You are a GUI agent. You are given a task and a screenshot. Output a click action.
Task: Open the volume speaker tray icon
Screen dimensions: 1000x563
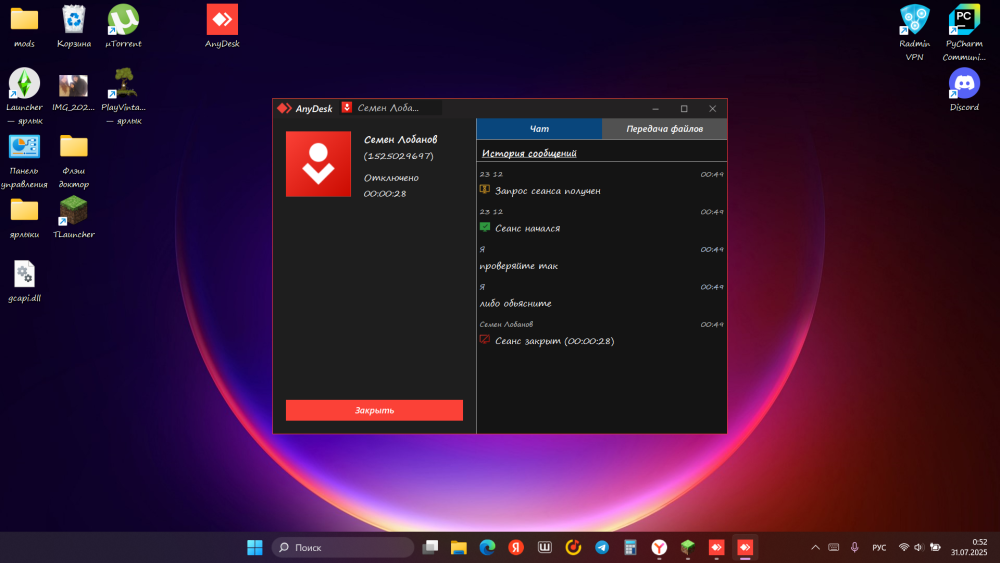pos(918,547)
